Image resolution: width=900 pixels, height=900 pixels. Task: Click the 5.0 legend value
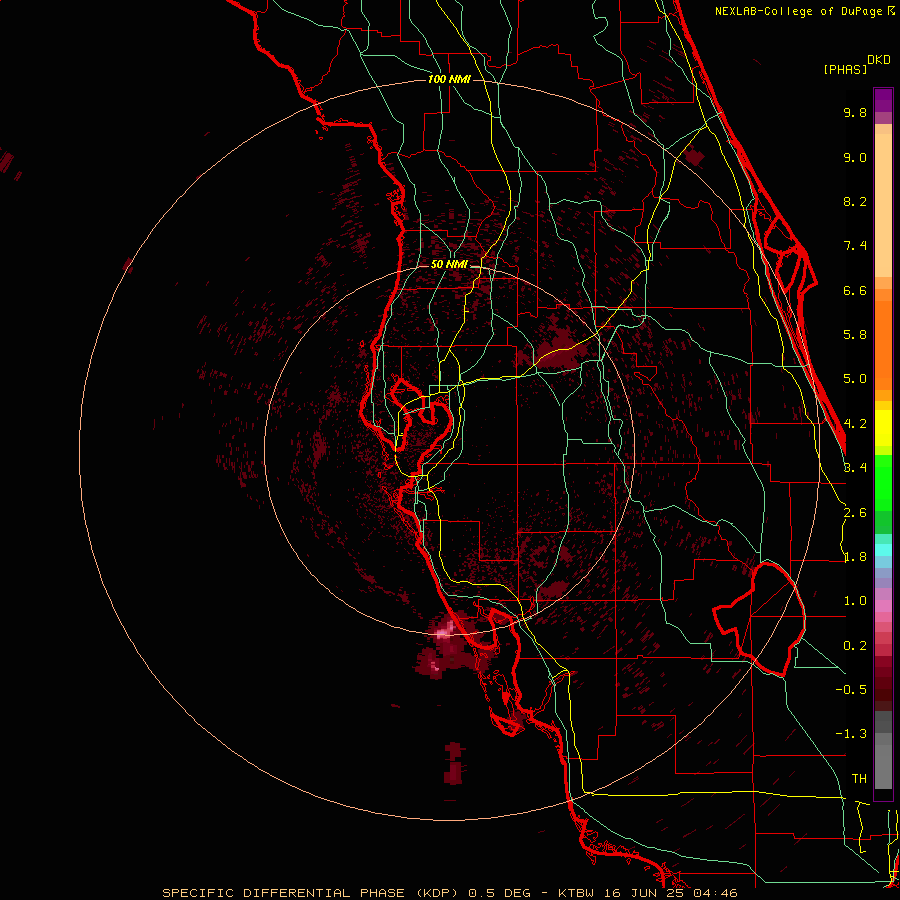coord(855,379)
